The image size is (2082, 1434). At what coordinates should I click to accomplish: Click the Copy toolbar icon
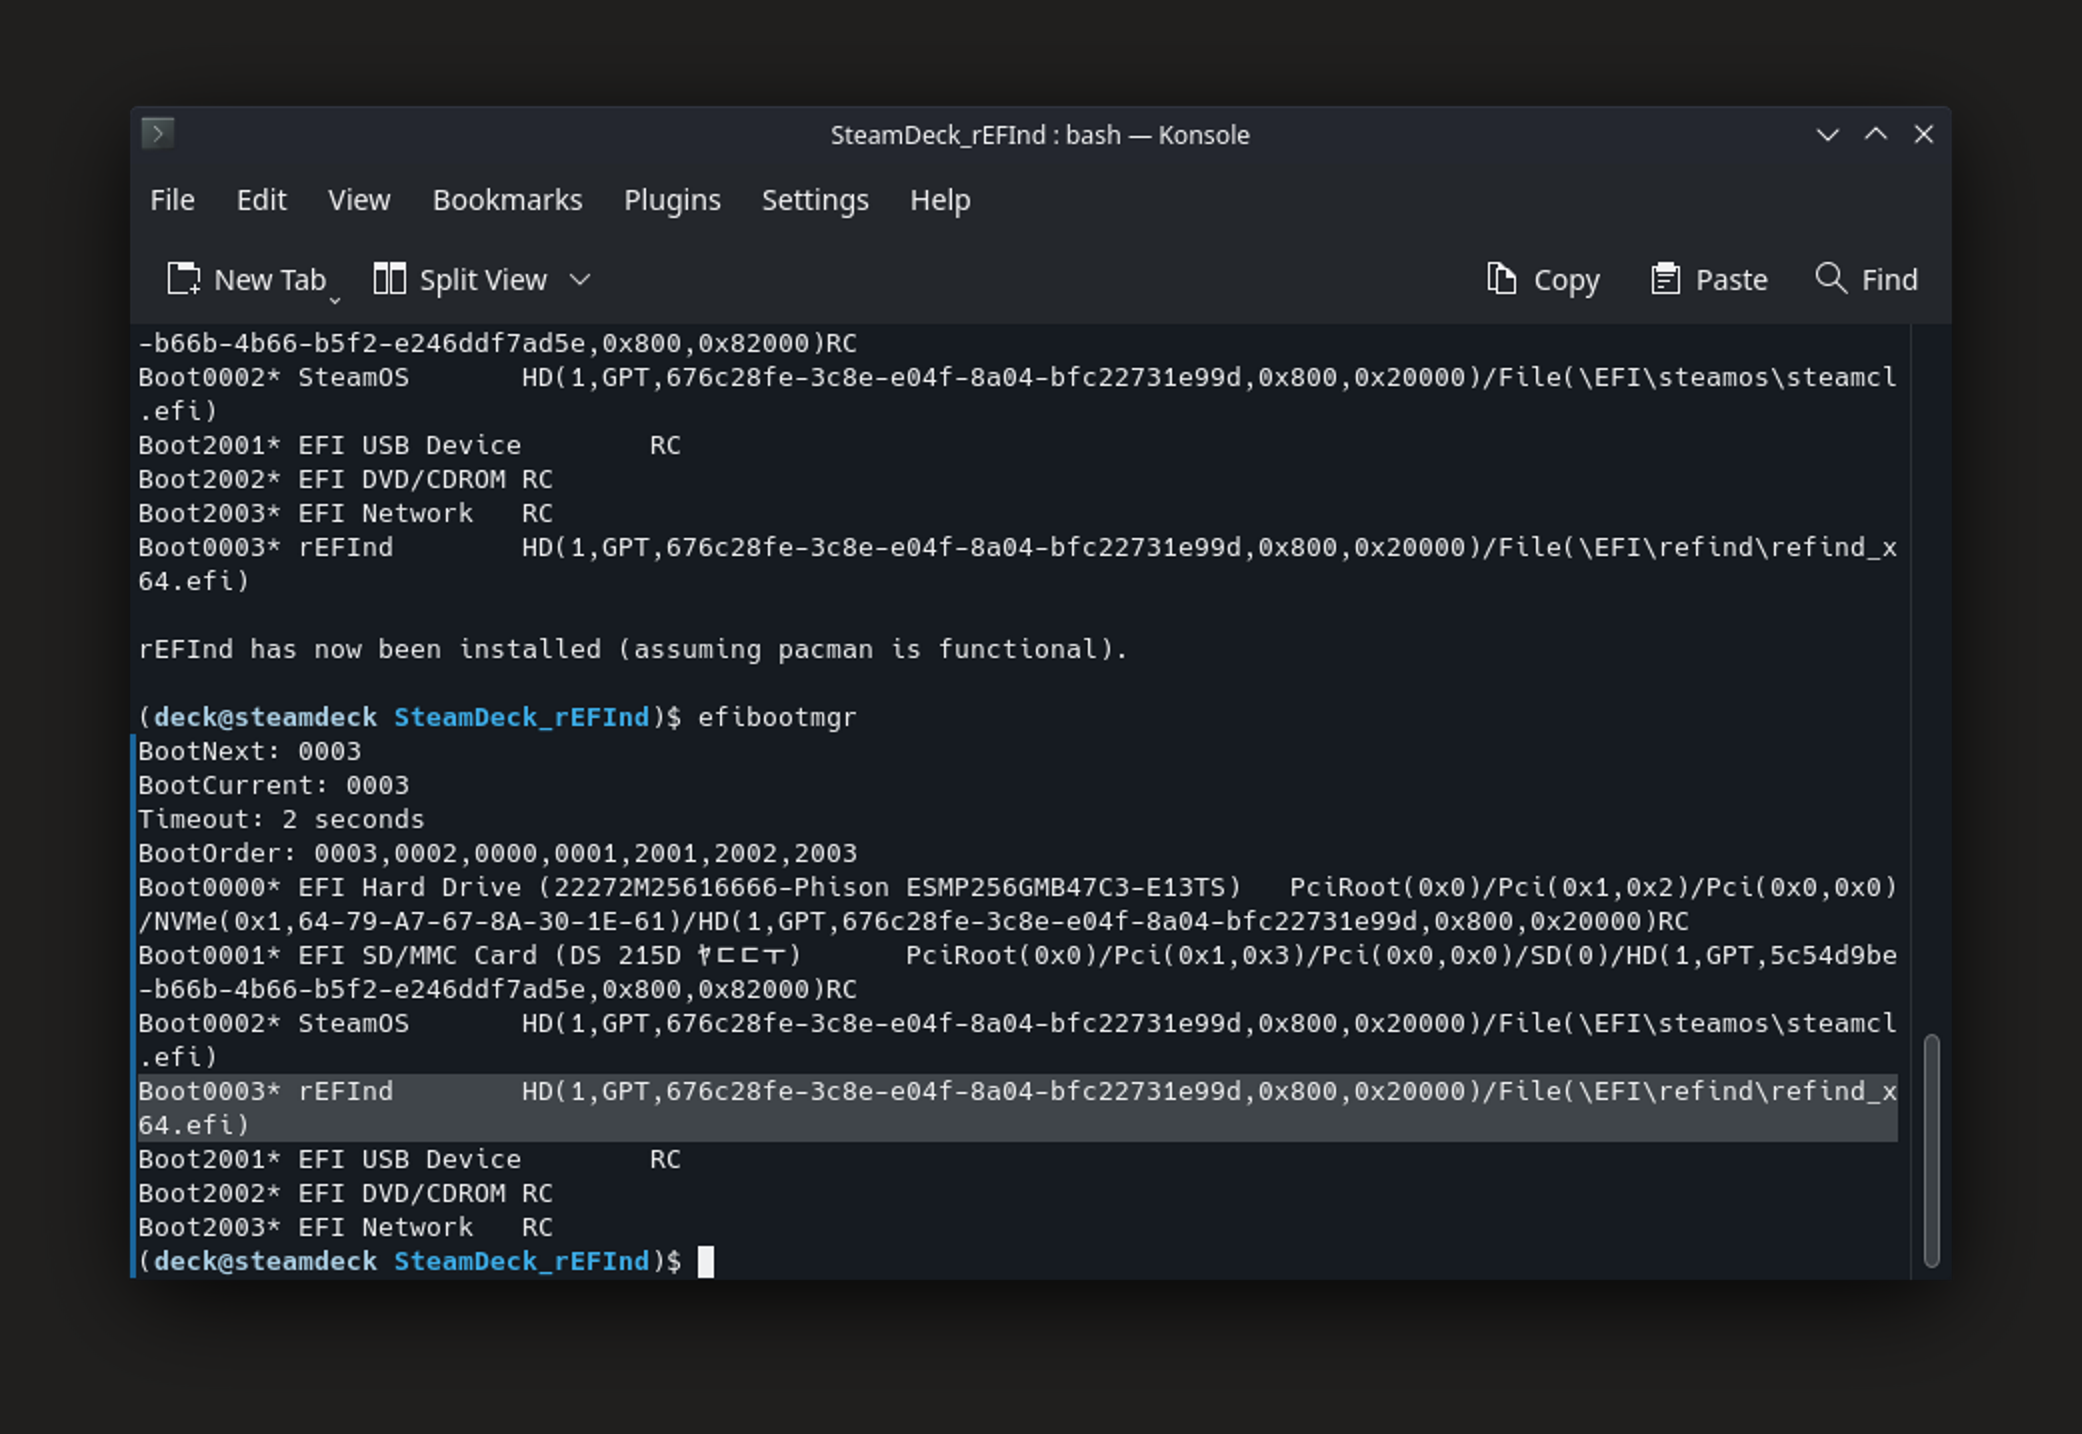[1501, 279]
